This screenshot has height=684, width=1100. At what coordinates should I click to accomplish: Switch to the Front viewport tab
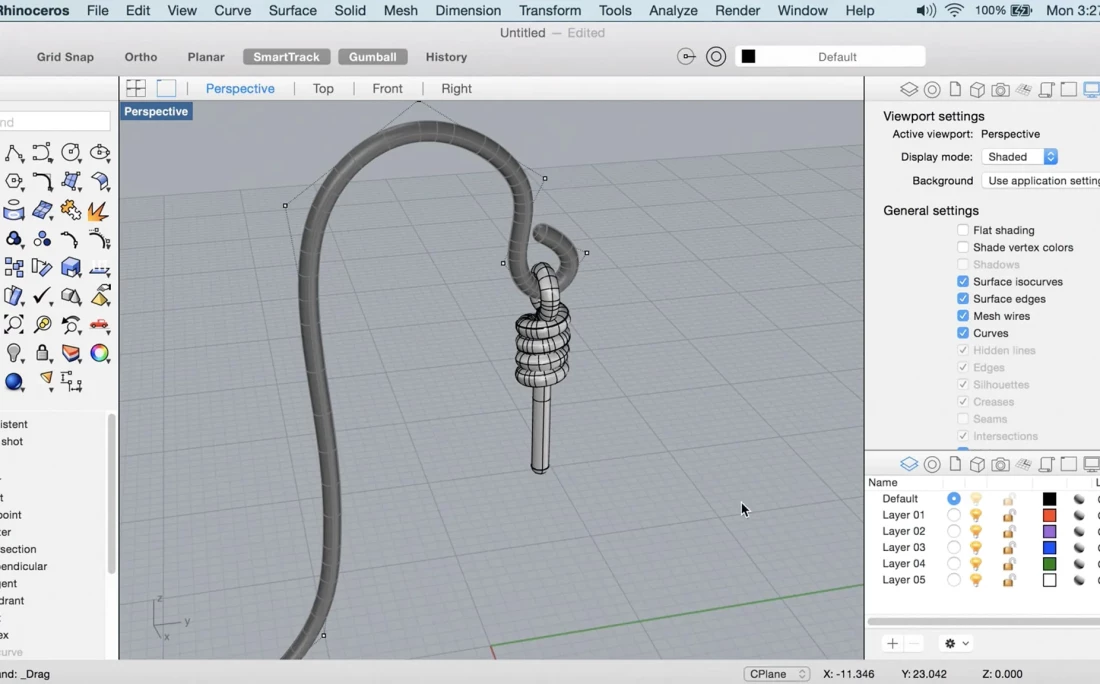click(387, 88)
